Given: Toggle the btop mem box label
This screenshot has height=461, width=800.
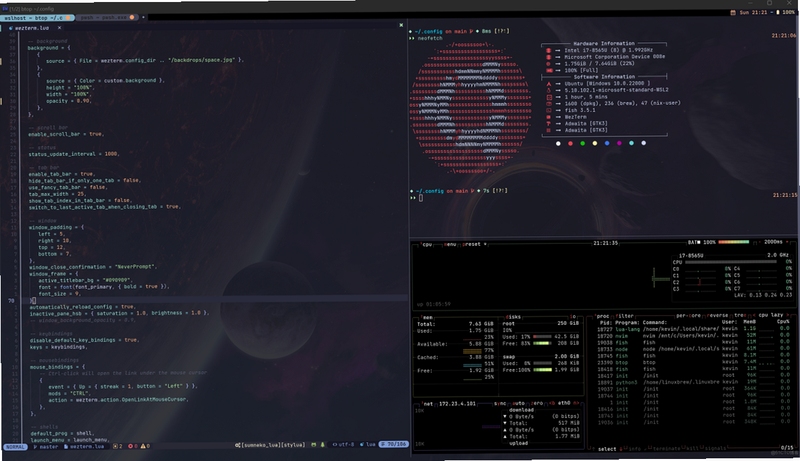Looking at the screenshot, I should tap(428, 317).
